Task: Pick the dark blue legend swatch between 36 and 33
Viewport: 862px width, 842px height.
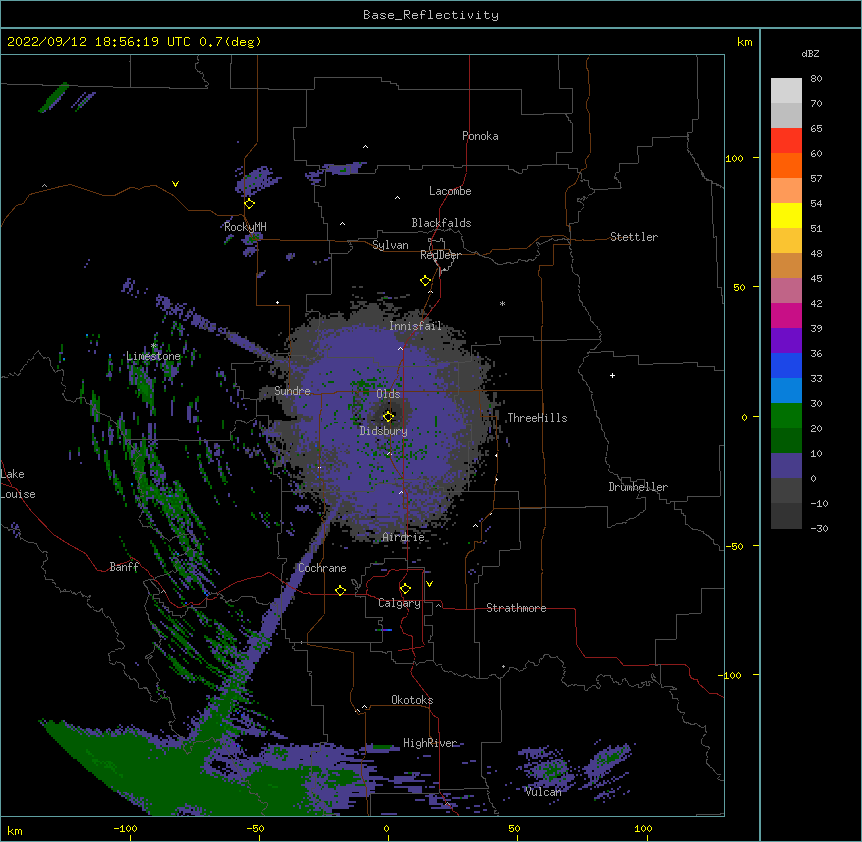Action: click(786, 365)
